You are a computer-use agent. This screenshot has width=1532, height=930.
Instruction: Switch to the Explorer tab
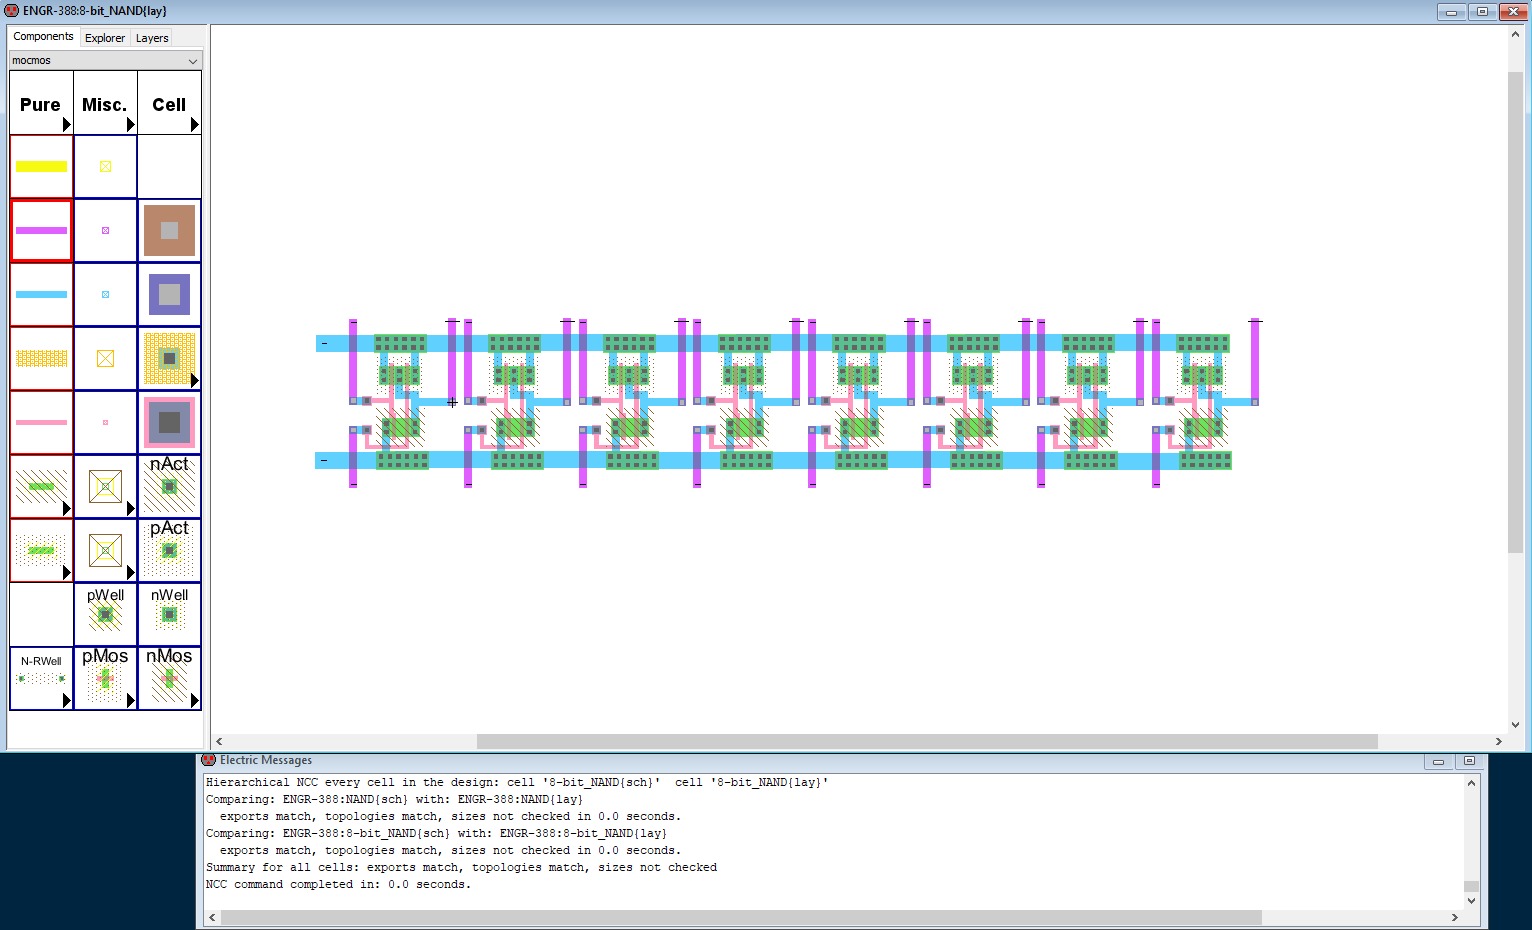[105, 38]
